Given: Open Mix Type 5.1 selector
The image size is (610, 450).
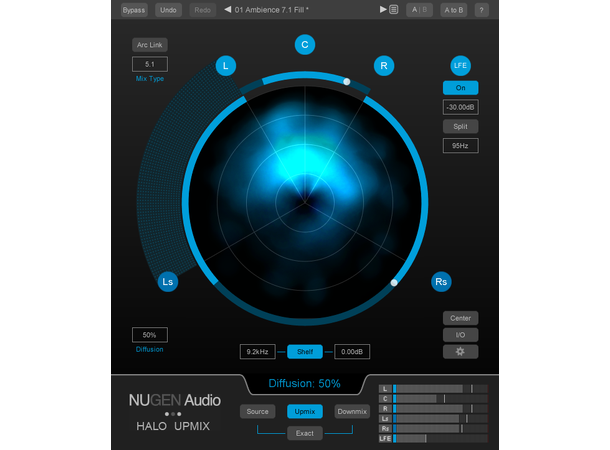Looking at the screenshot, I should pos(150,64).
